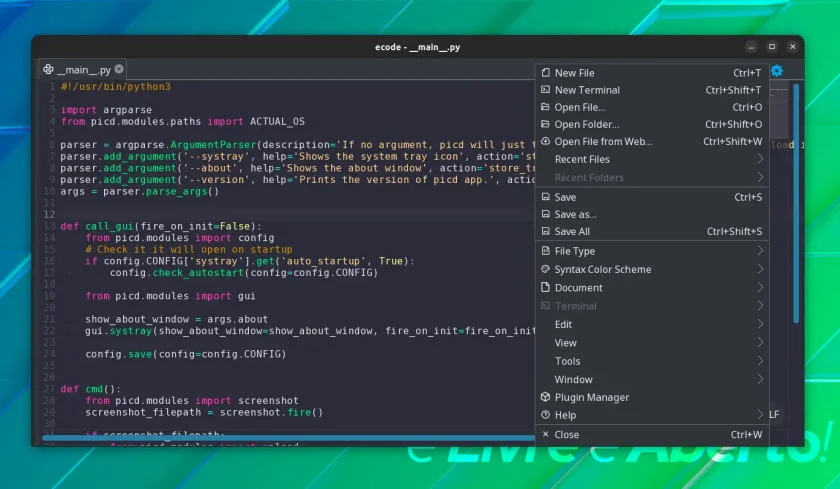Click line number 13 in gutter
This screenshot has height=489, width=840.
[x=49, y=225]
